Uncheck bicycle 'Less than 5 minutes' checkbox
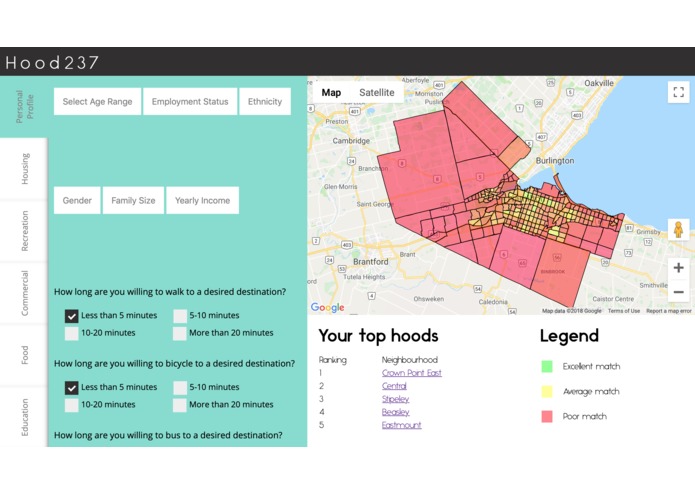This screenshot has width=695, height=494. (71, 387)
